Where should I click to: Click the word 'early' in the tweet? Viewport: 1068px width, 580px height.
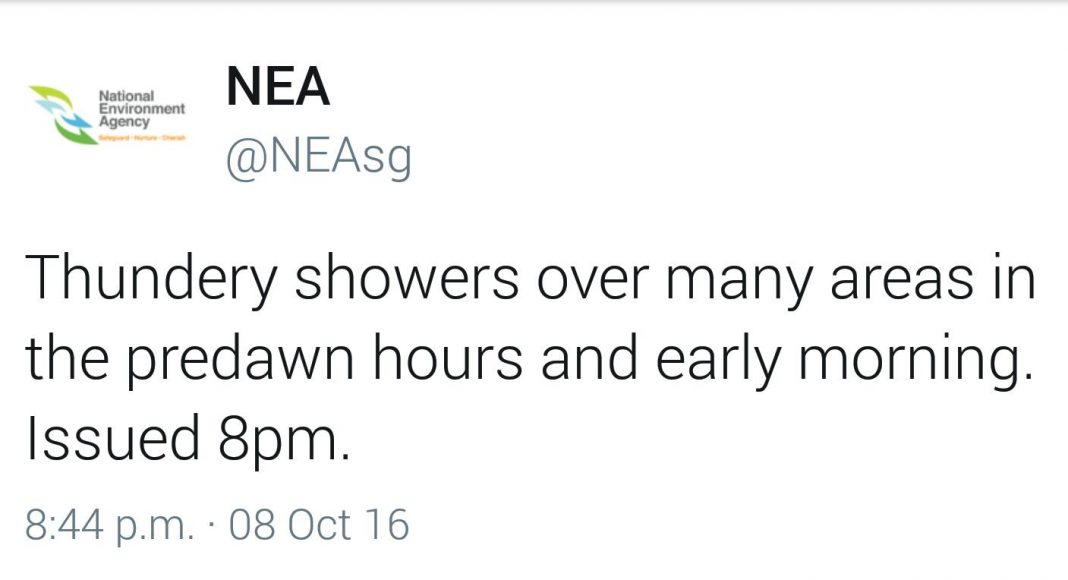tap(719, 361)
